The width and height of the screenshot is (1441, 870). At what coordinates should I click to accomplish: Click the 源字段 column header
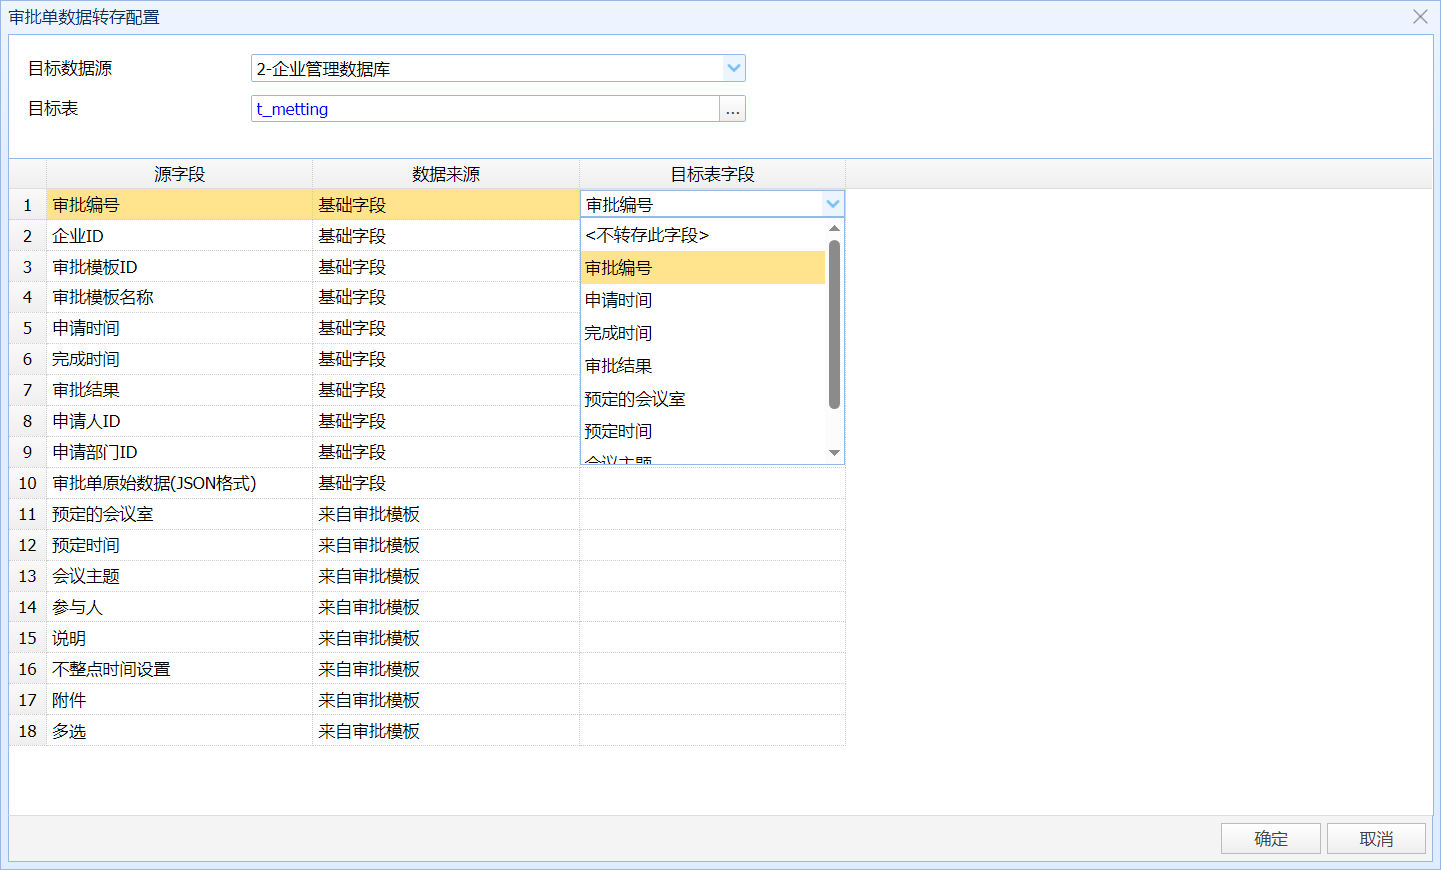179,174
